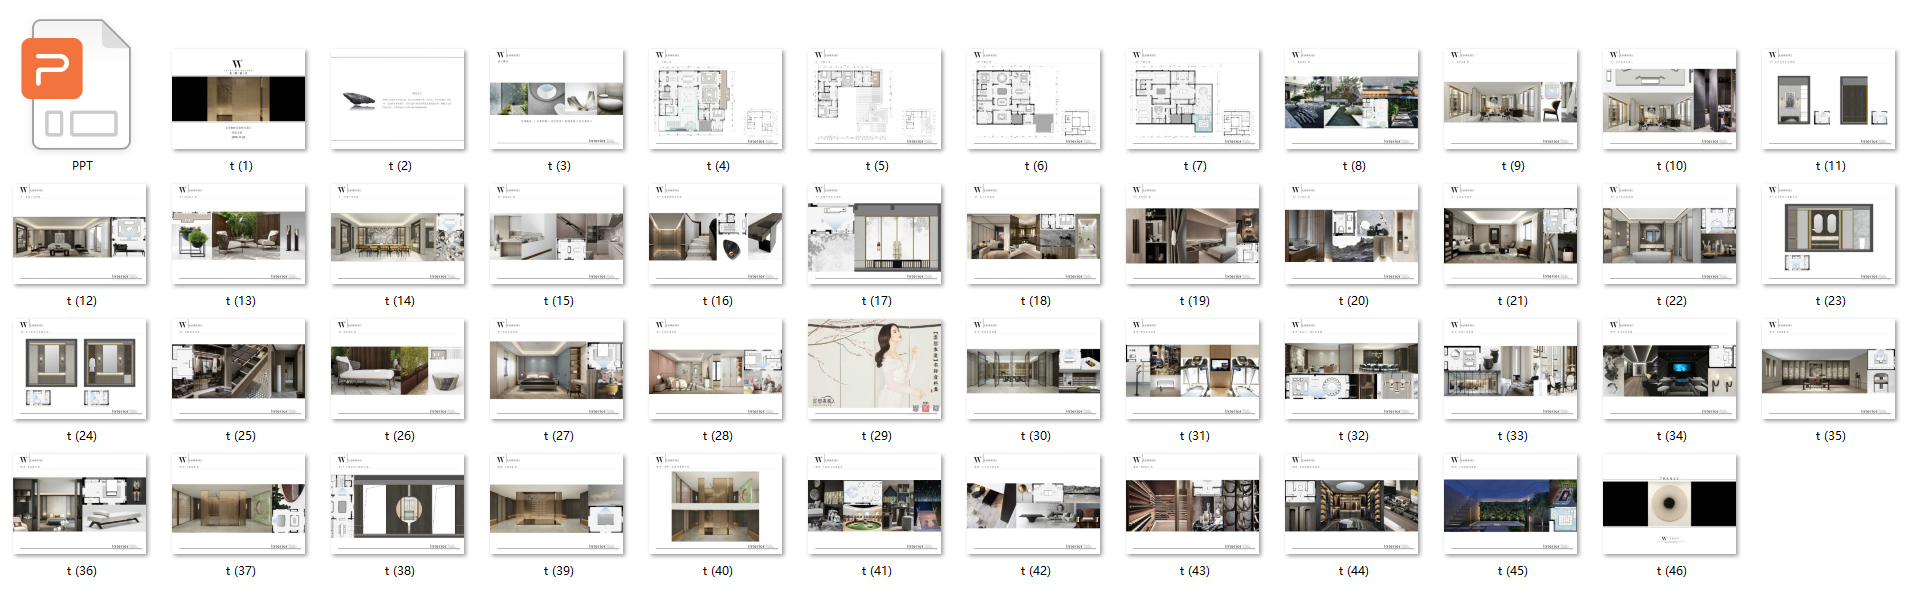1907x605 pixels.
Task: Select bedroom thumbnail t (27)
Action: pyautogui.click(x=557, y=369)
